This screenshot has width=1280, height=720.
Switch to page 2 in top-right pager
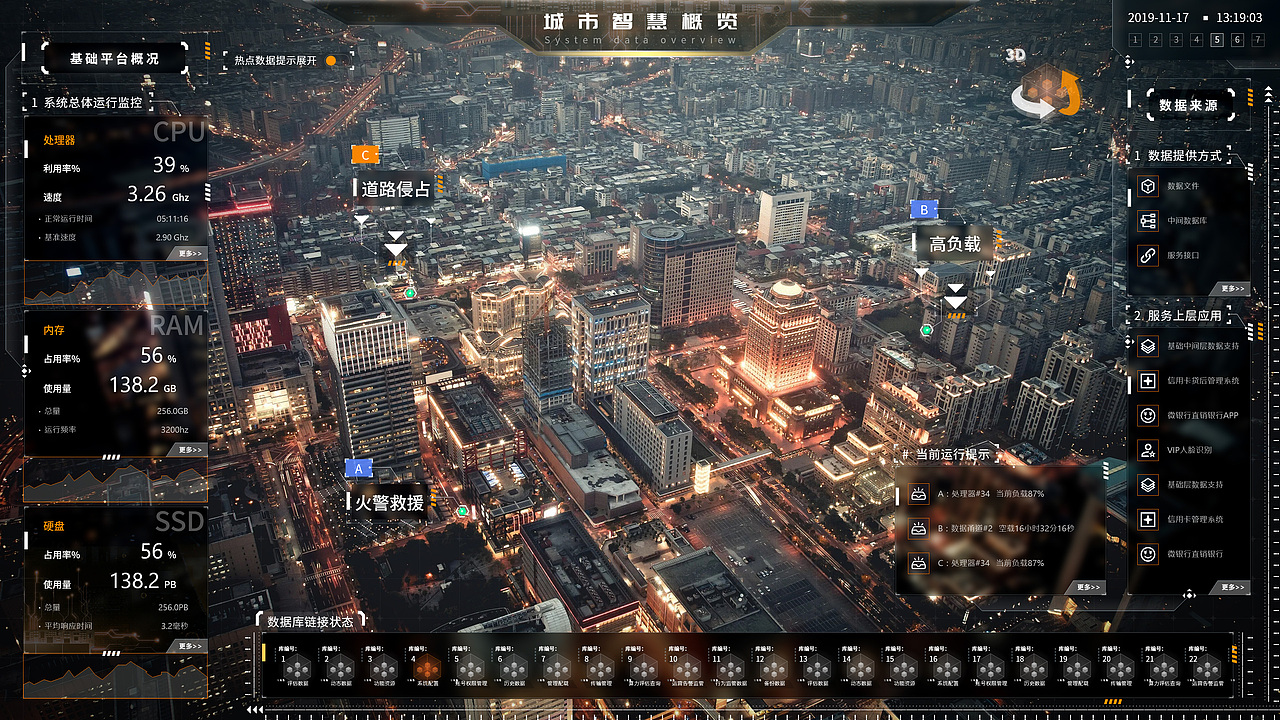coord(1154,40)
